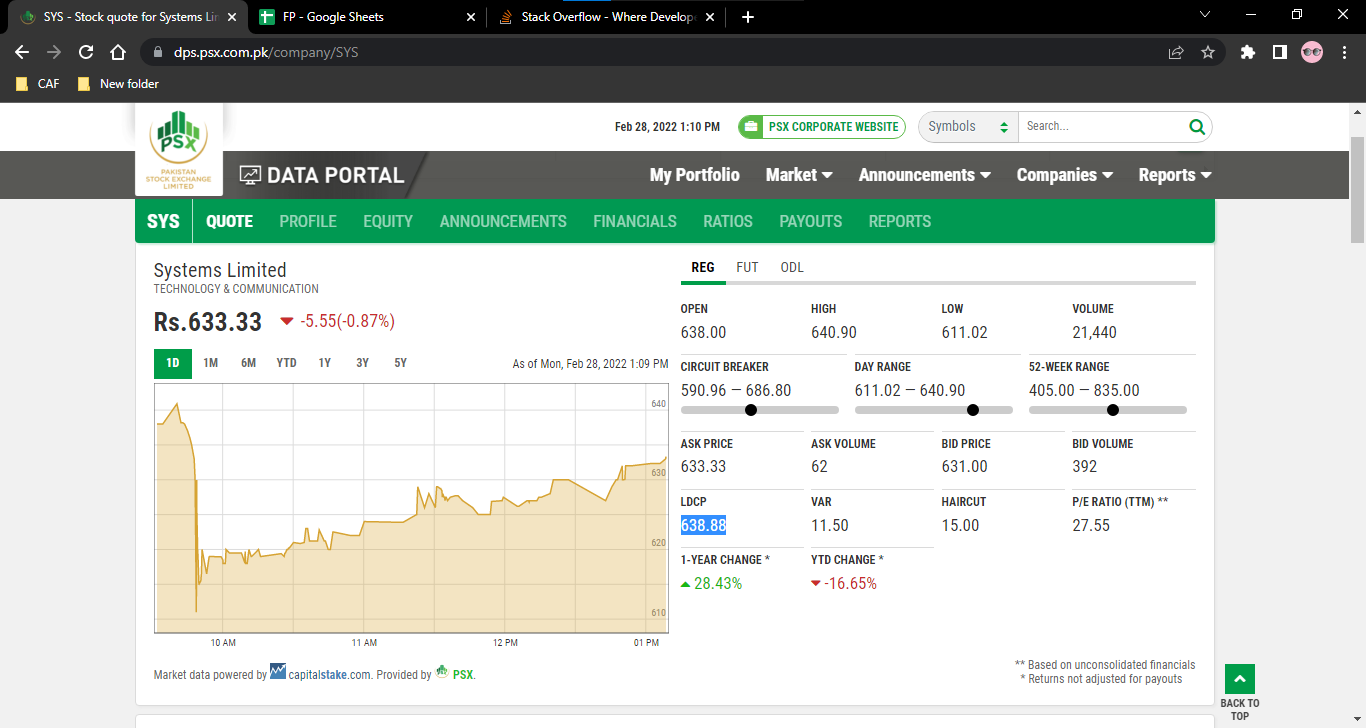1366x728 pixels.
Task: Close the Stack Overflow tab
Action: (x=712, y=17)
